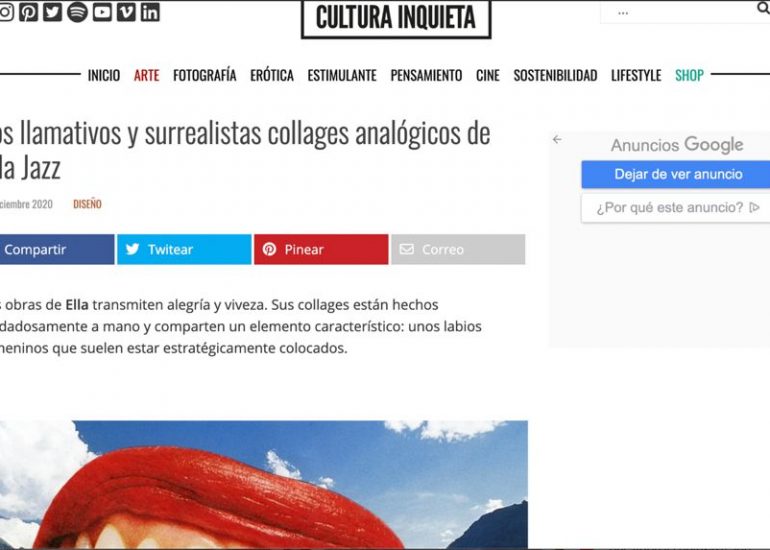Open the Vimeo social icon
The width and height of the screenshot is (770, 550).
[126, 12]
